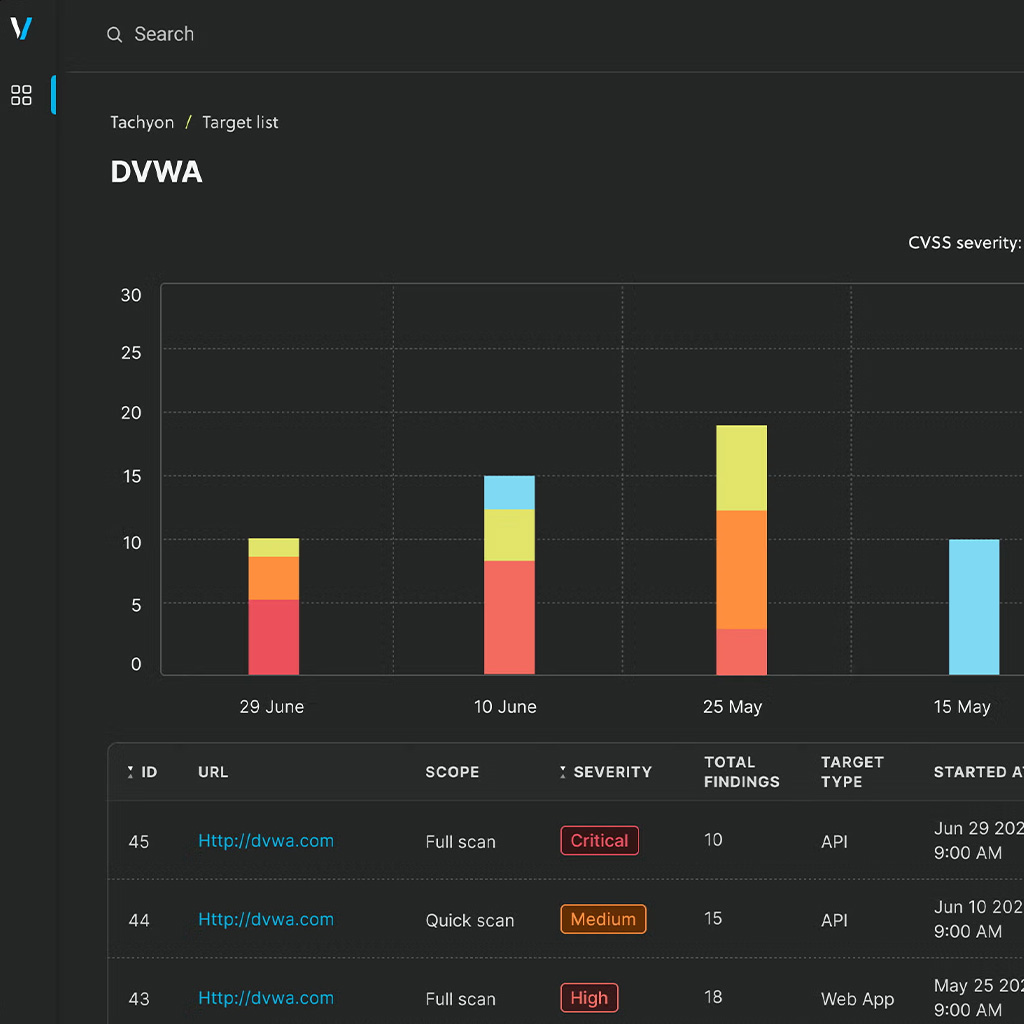Click 'Jun 10' started at cell
The height and width of the screenshot is (1024, 1024).
coord(978,920)
